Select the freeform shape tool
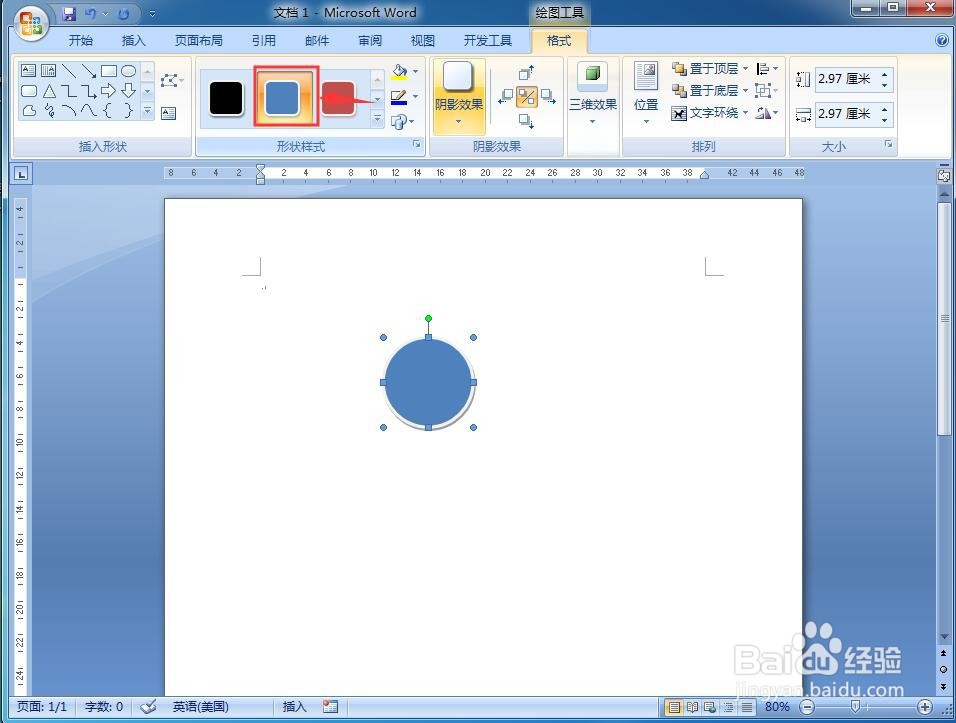956x723 pixels. tap(29, 110)
